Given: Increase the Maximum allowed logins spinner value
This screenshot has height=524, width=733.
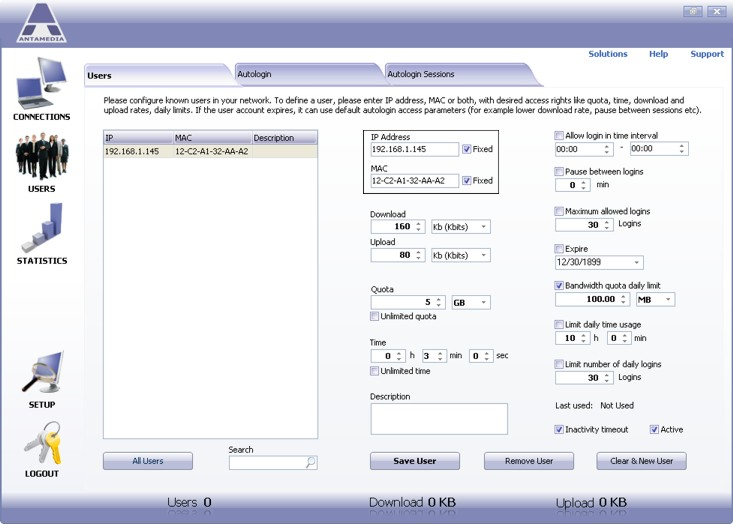Looking at the screenshot, I should coord(609,222).
